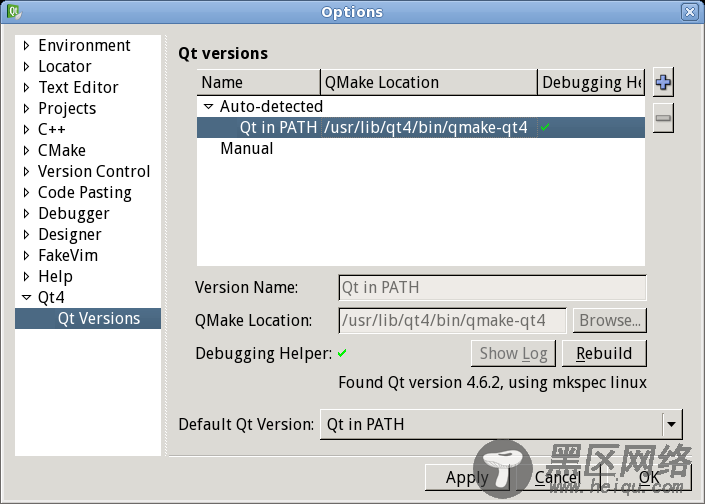Select the Text Editor label
This screenshot has height=504, width=705.
tap(78, 87)
